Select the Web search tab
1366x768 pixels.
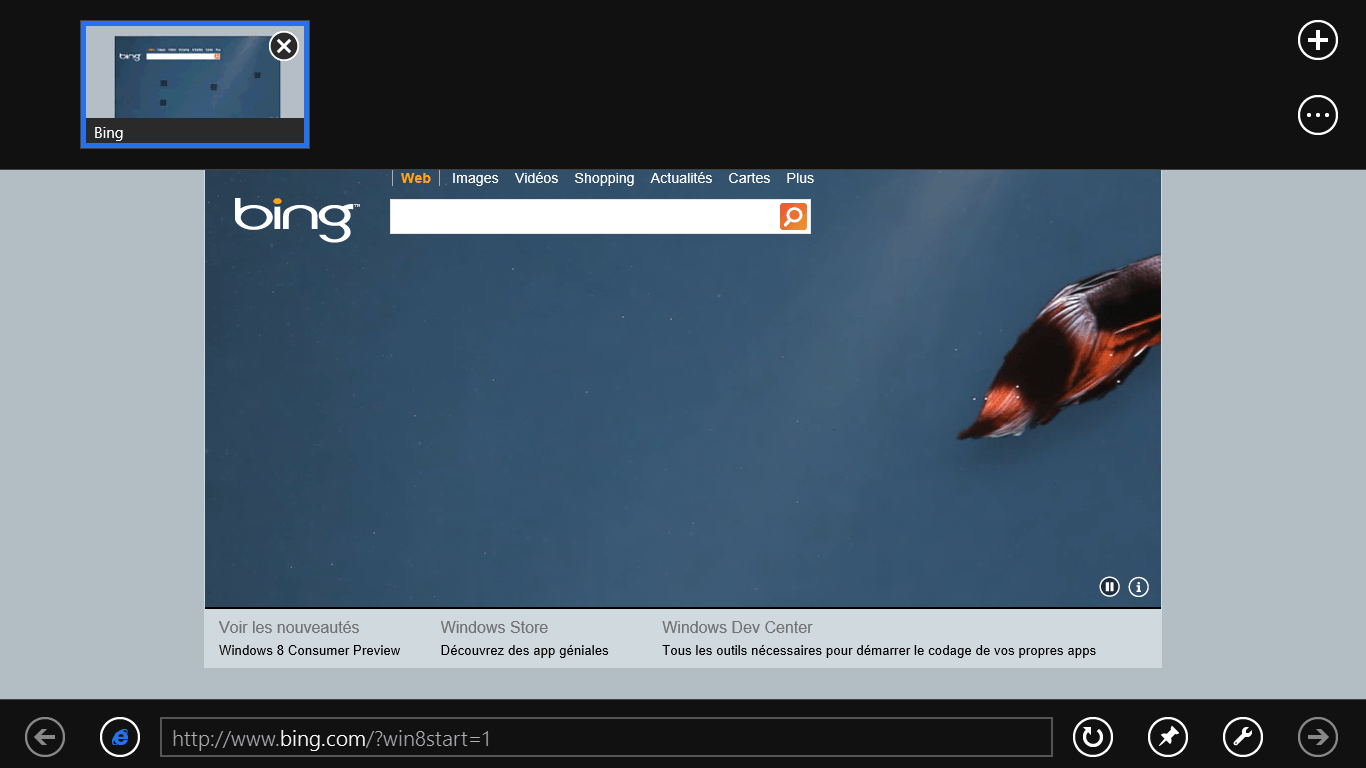point(415,178)
